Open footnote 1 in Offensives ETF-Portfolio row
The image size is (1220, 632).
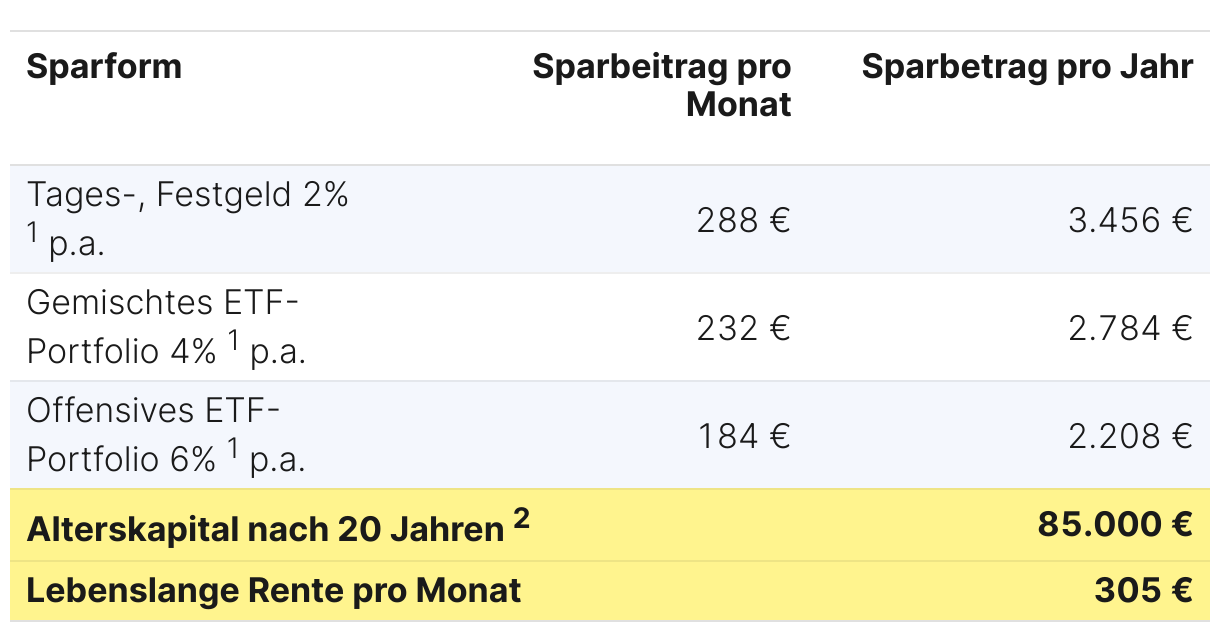[233, 449]
